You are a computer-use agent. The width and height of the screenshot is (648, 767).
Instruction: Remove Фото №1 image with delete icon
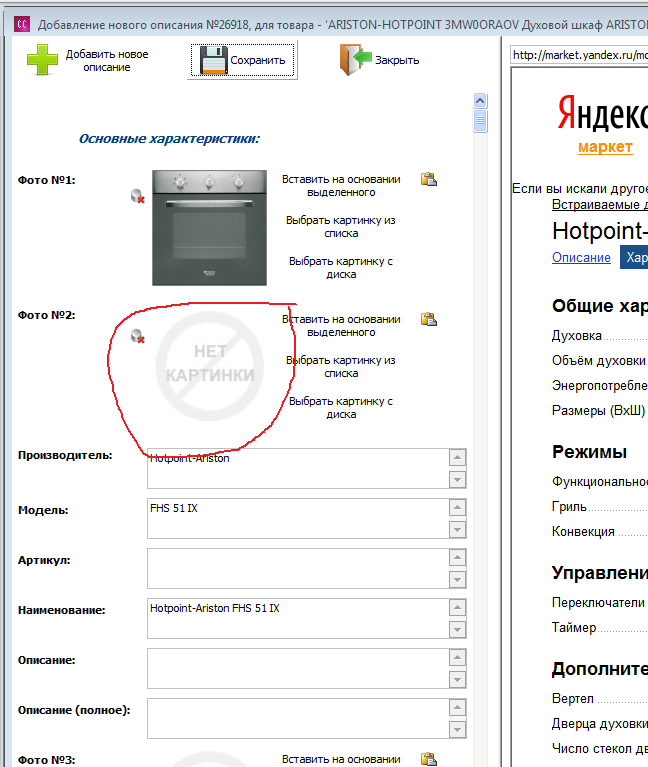pos(137,196)
